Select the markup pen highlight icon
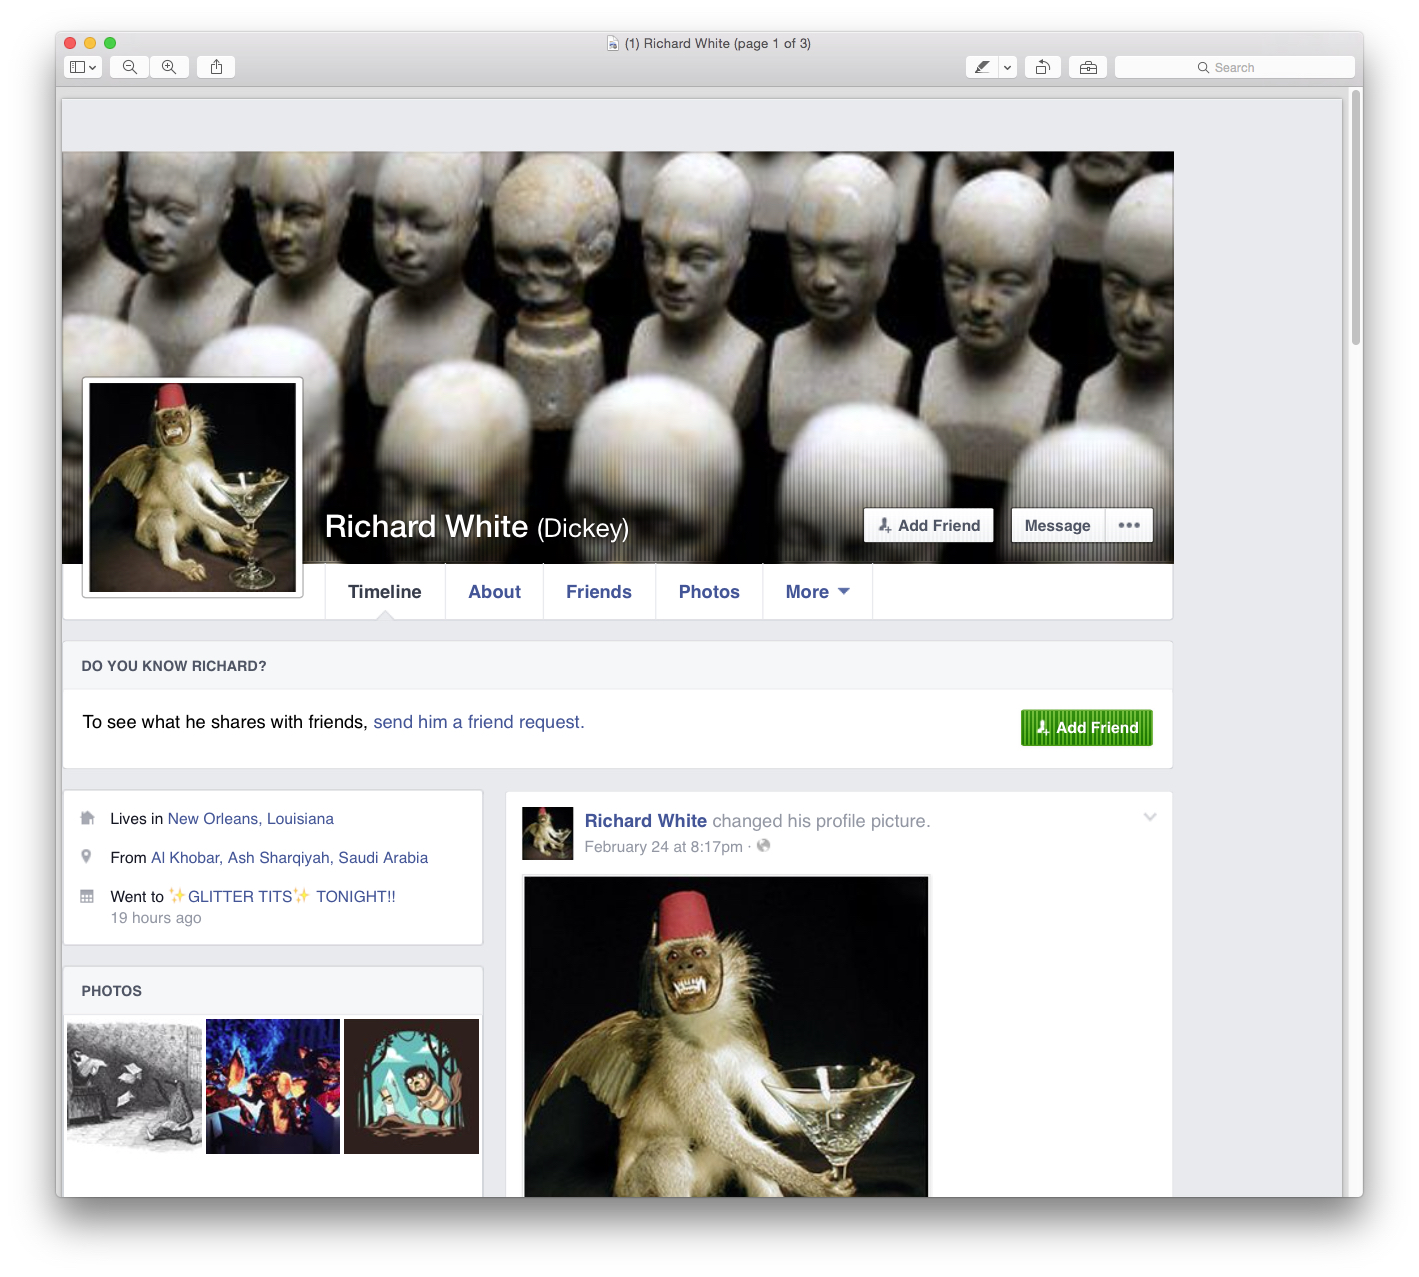 click(x=982, y=67)
